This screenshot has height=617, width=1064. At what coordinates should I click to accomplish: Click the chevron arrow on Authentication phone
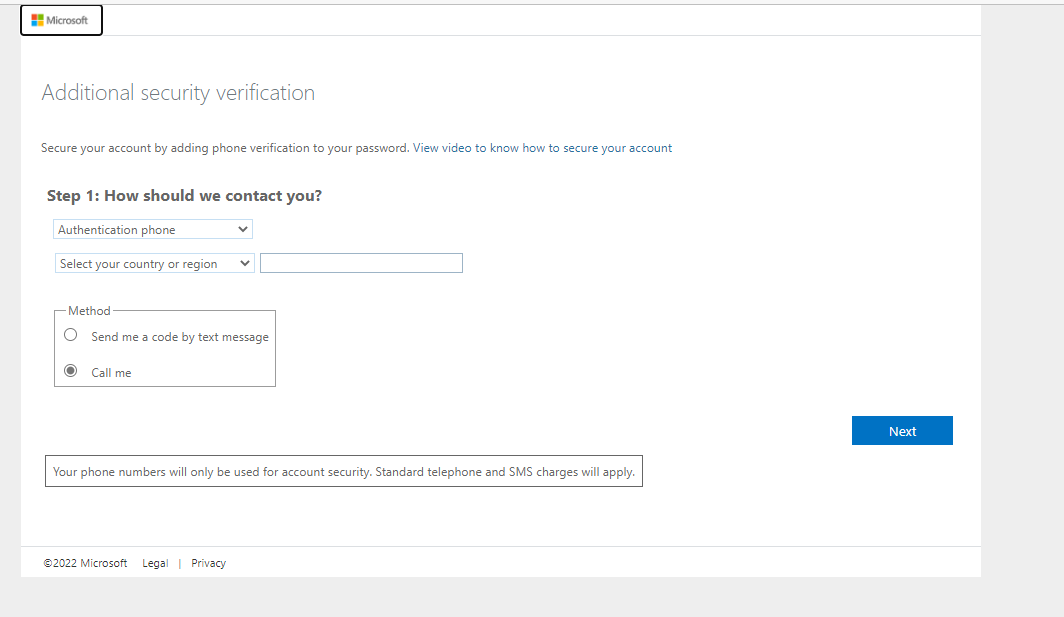(x=243, y=230)
